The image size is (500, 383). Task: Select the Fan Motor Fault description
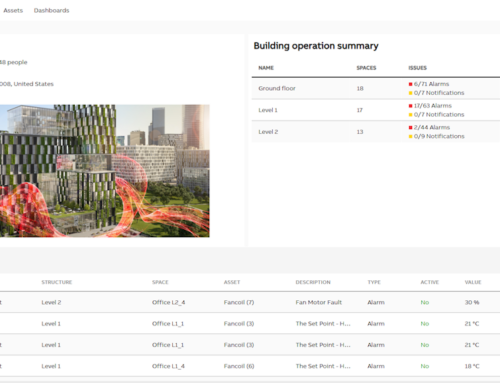(319, 302)
